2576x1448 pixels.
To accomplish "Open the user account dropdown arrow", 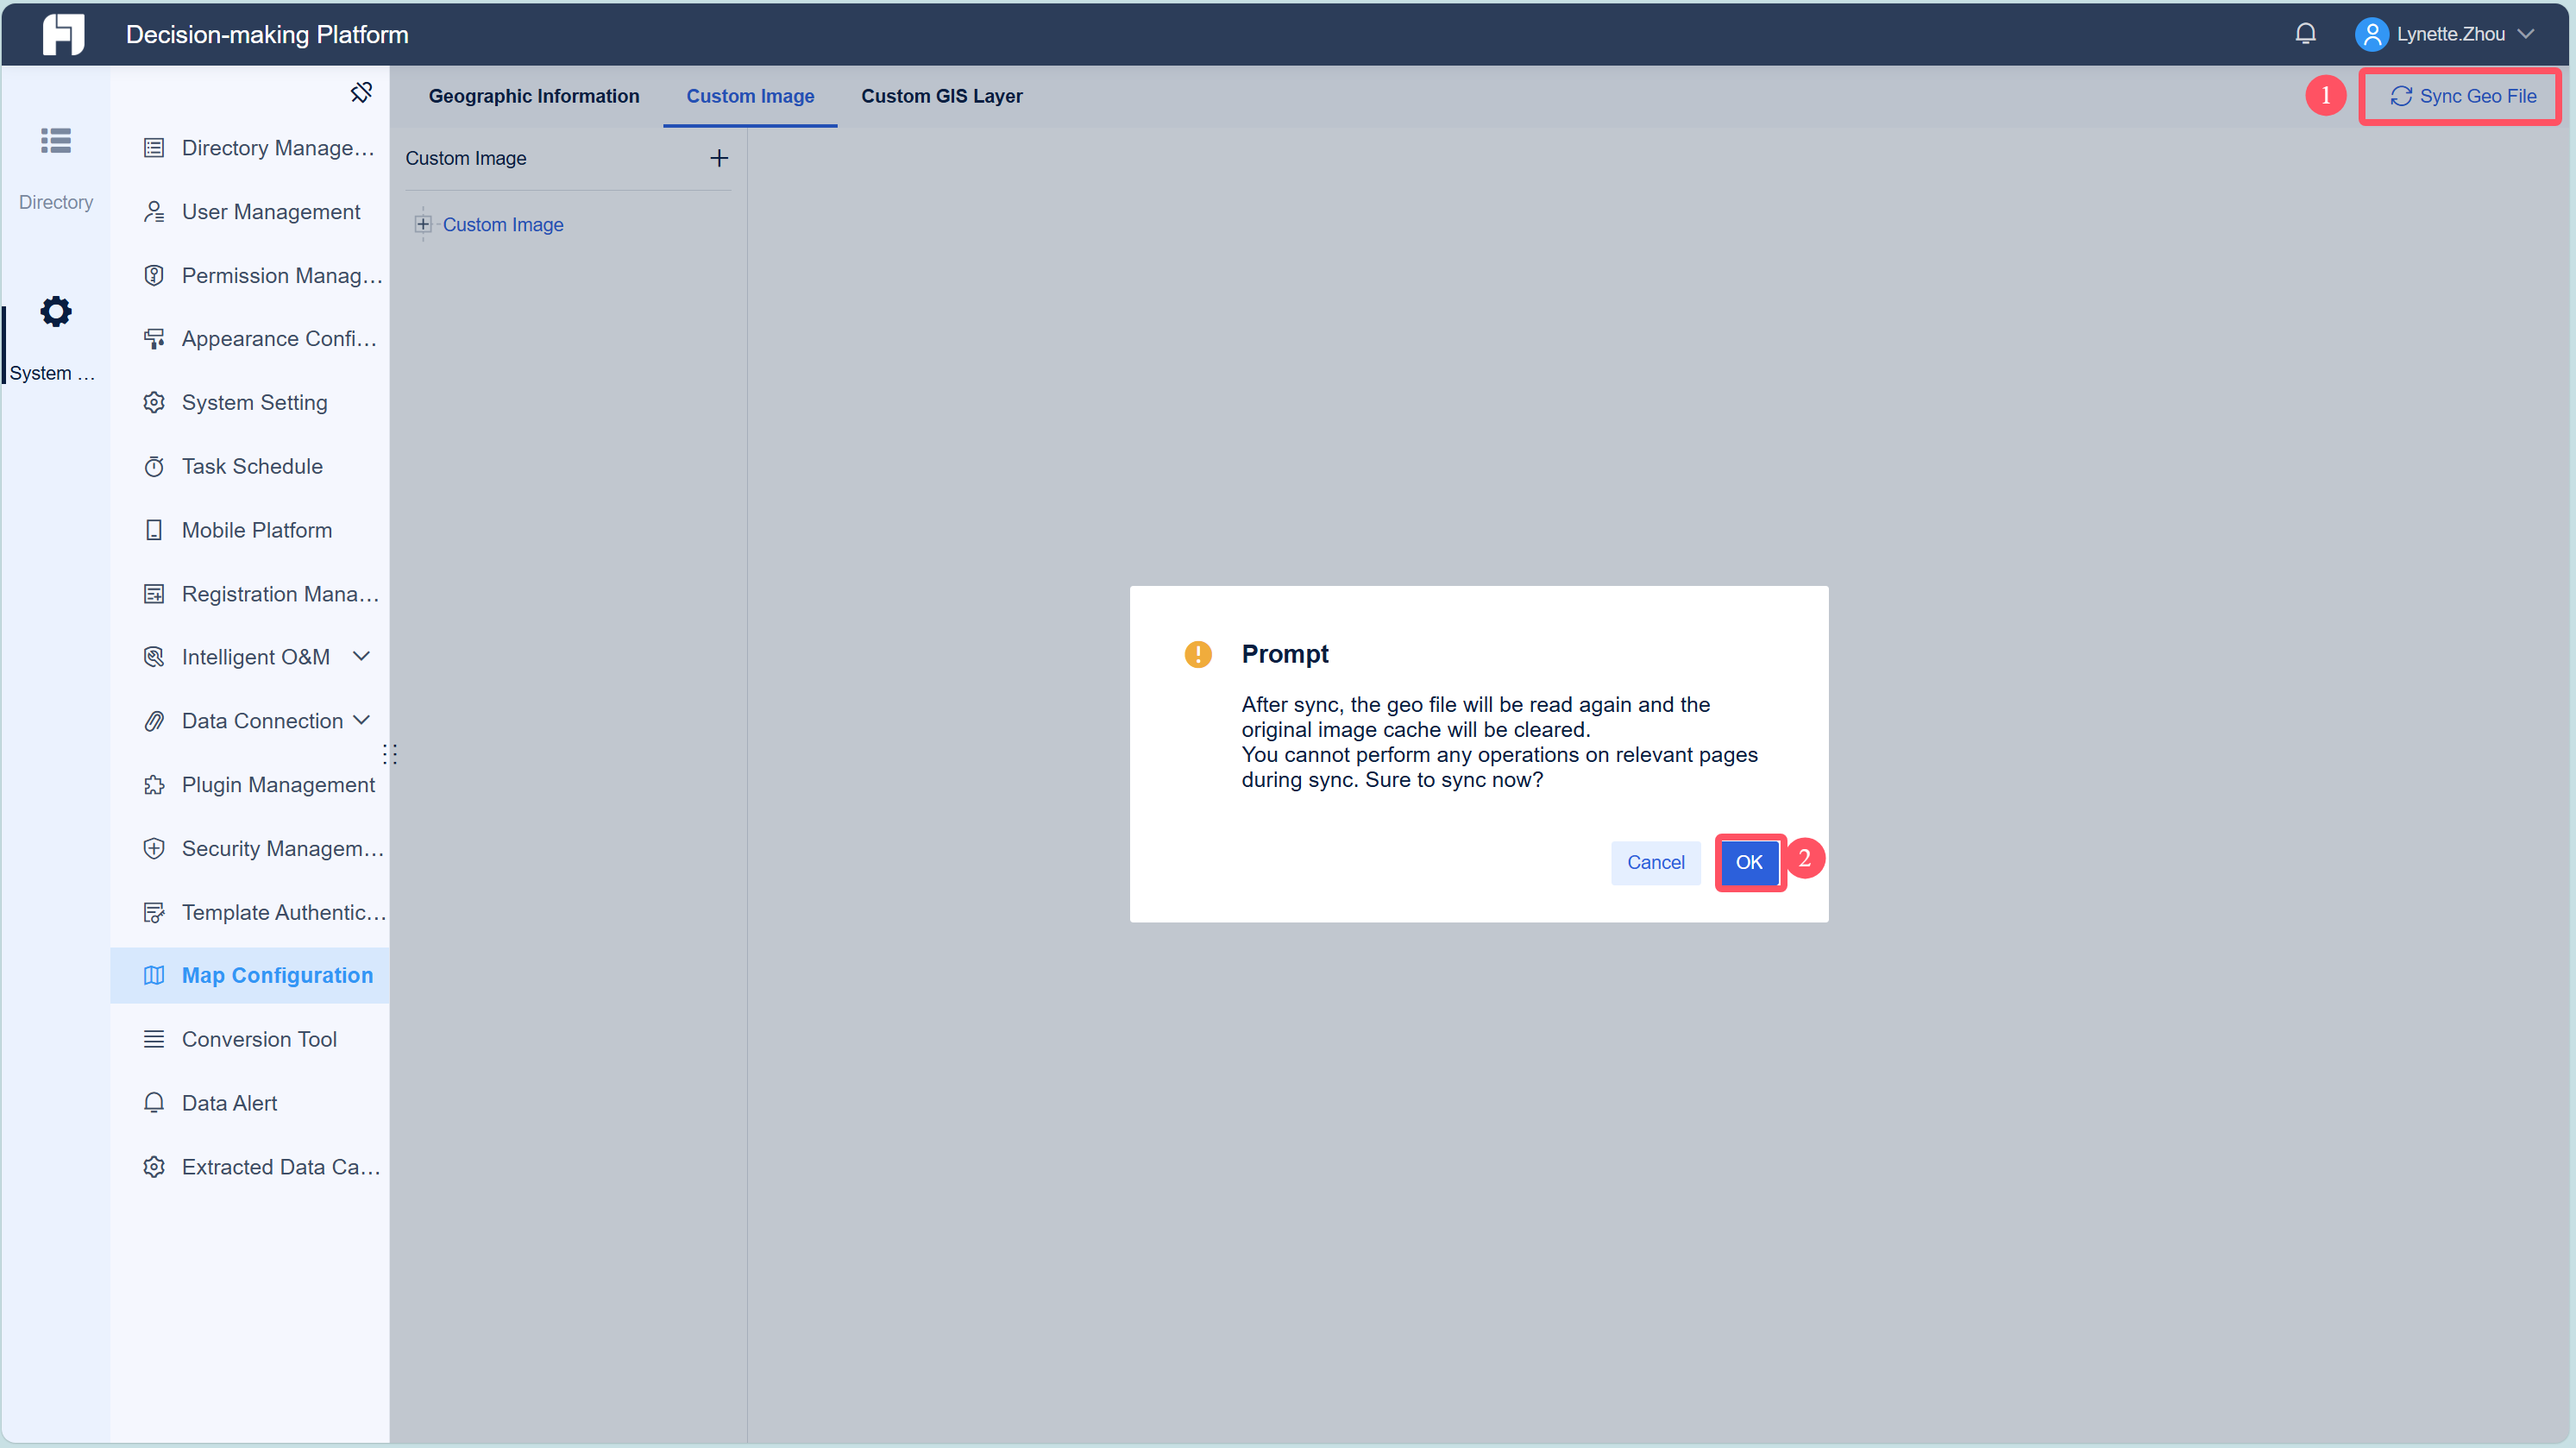I will point(2526,34).
